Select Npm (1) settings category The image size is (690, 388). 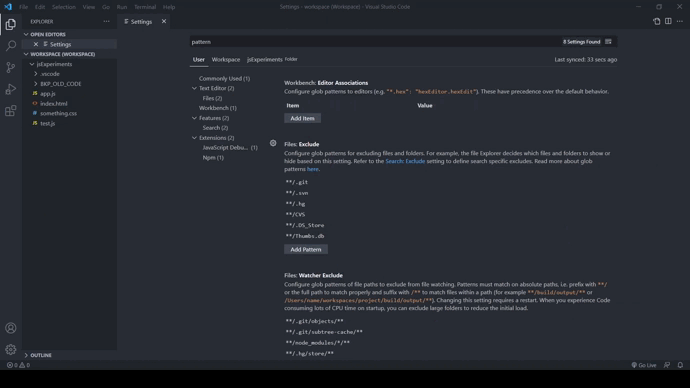pos(213,157)
